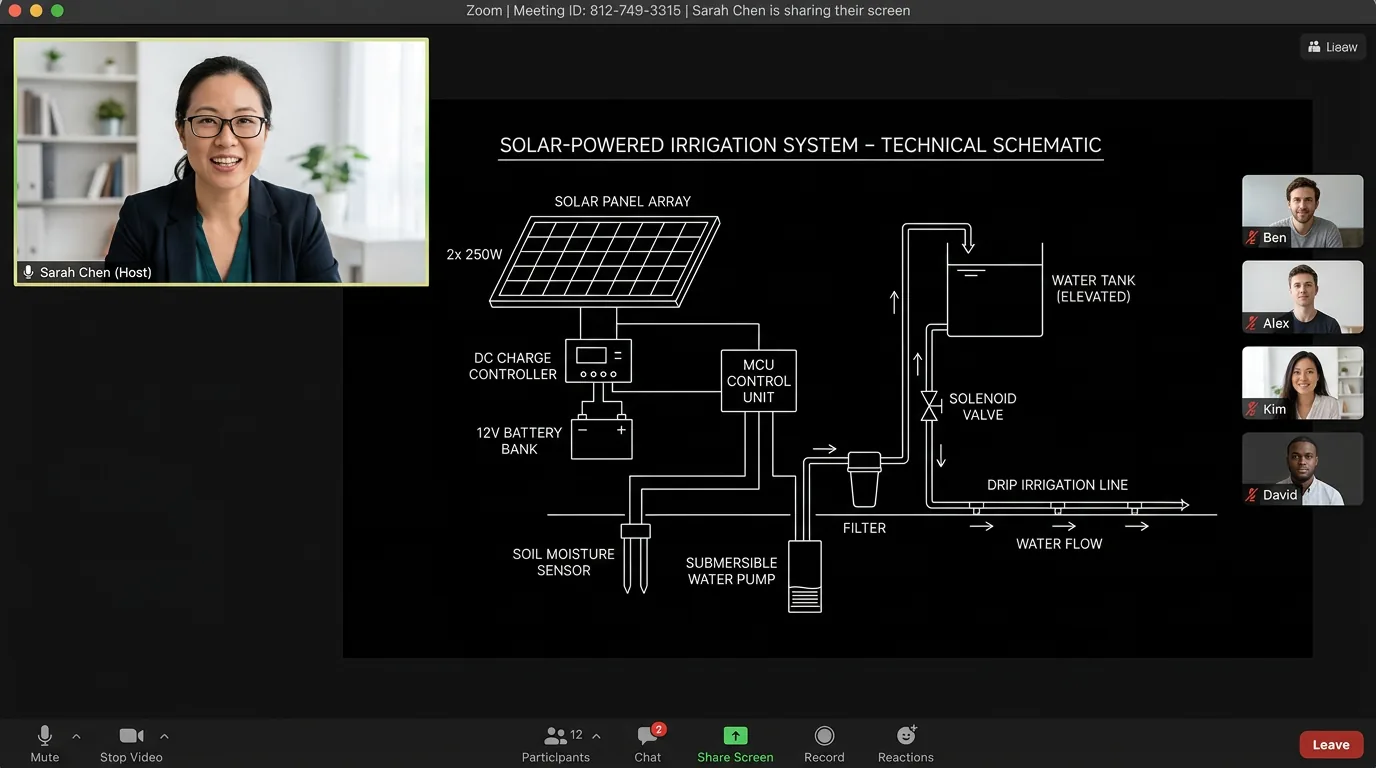Click the 'WATER TANK (ELEVATED)' label
Image resolution: width=1376 pixels, height=768 pixels.
point(1093,289)
